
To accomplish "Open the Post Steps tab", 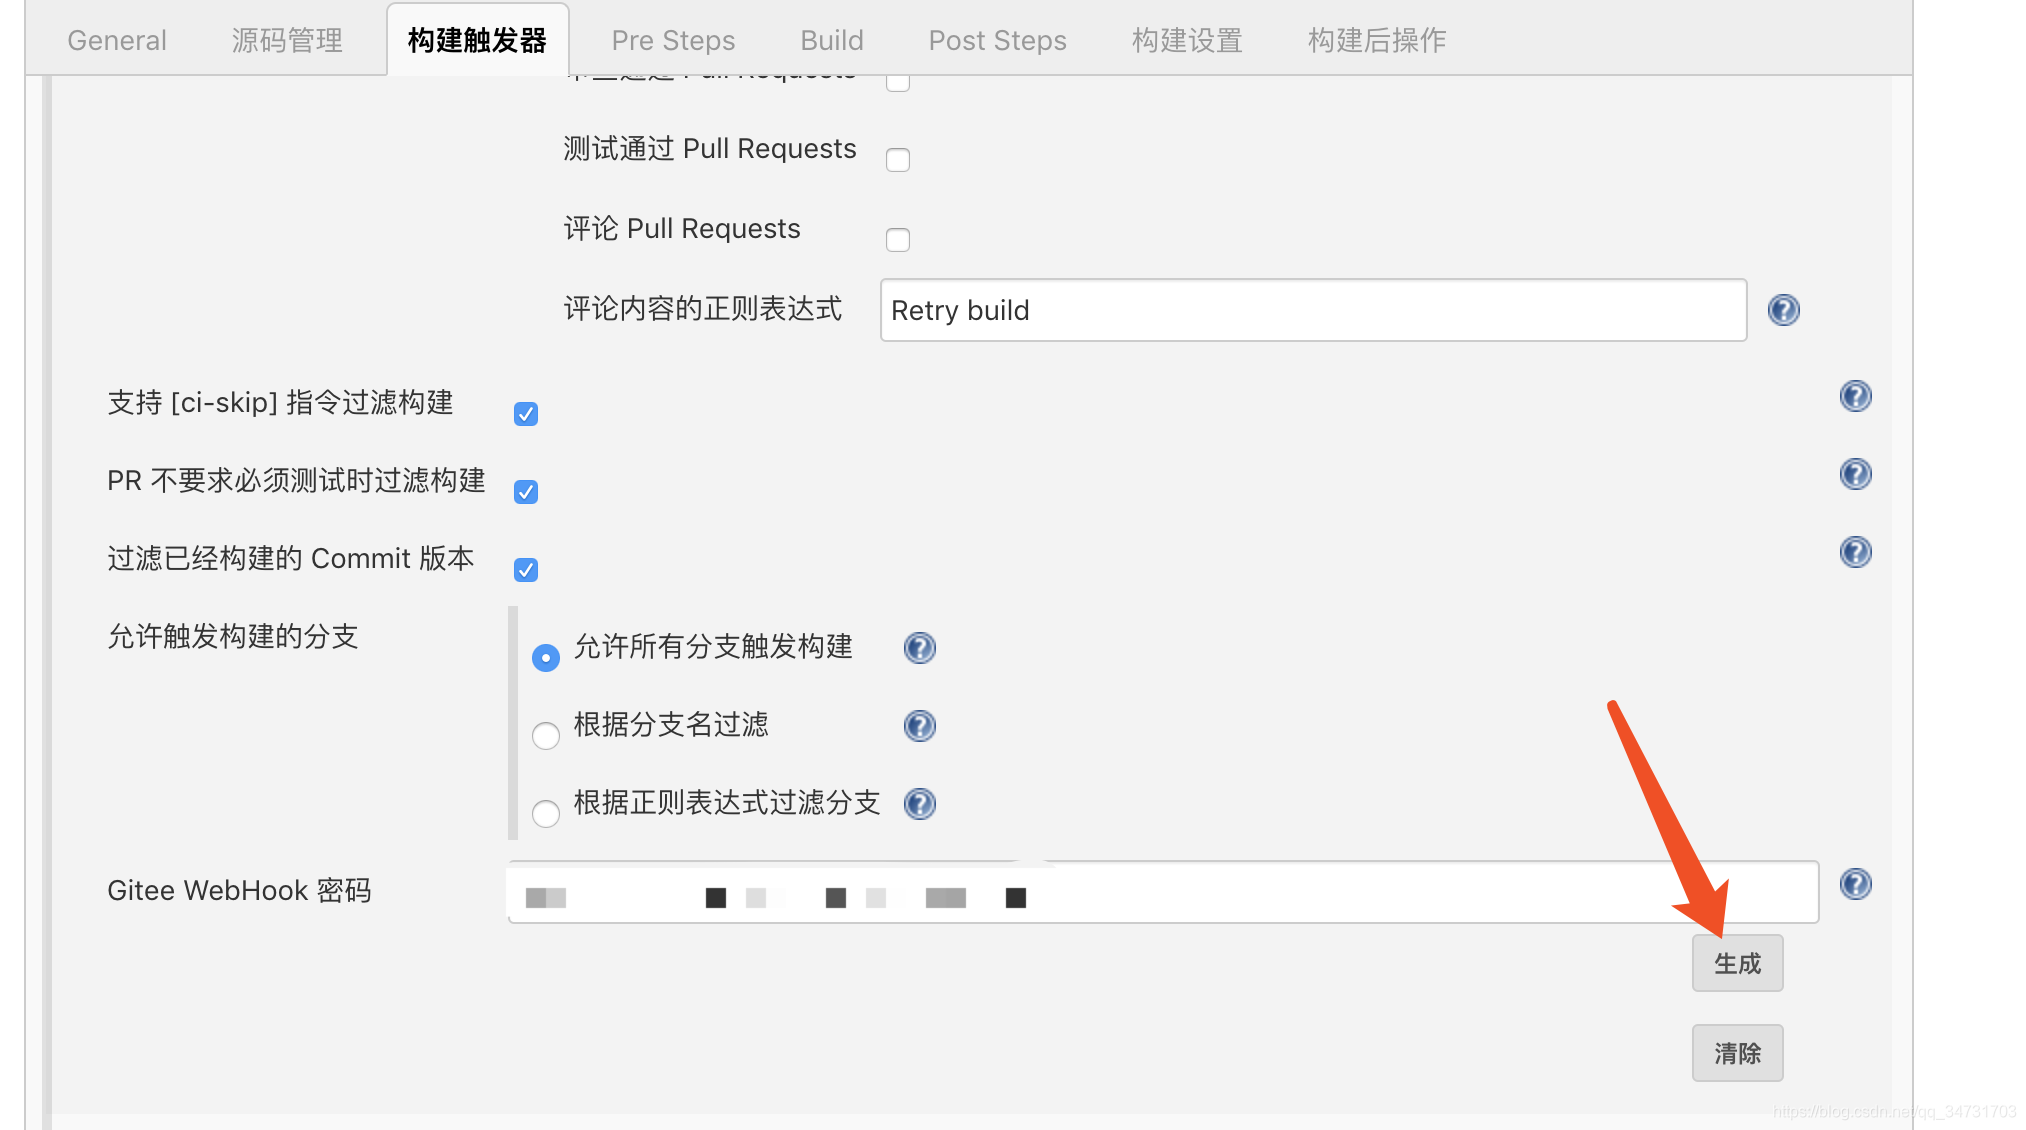I will pyautogui.click(x=998, y=39).
